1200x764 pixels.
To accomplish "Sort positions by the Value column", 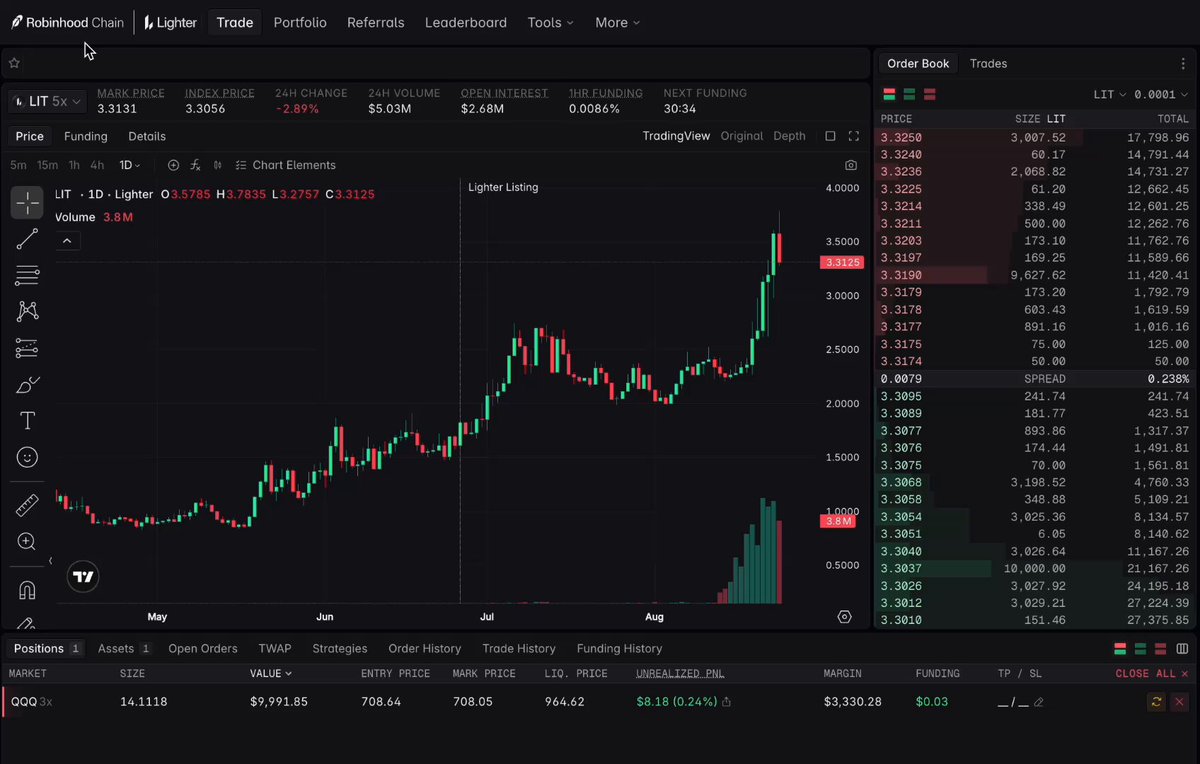I will coord(271,674).
